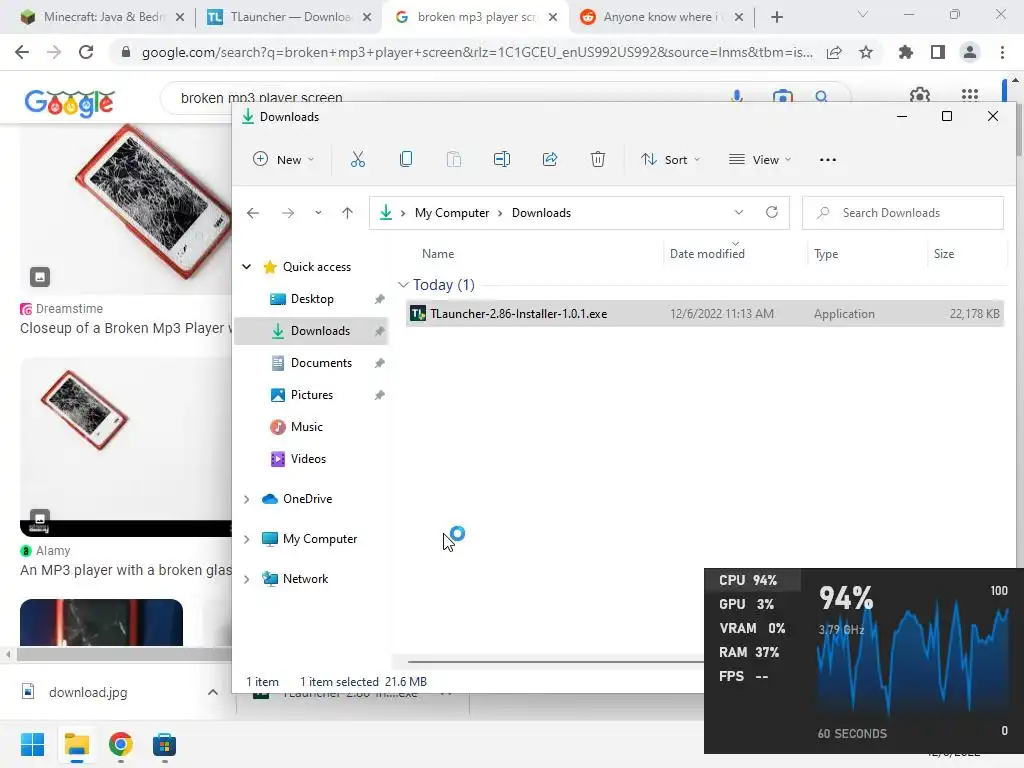The width and height of the screenshot is (1024, 768).
Task: Sort by Date modified column header
Action: click(707, 254)
